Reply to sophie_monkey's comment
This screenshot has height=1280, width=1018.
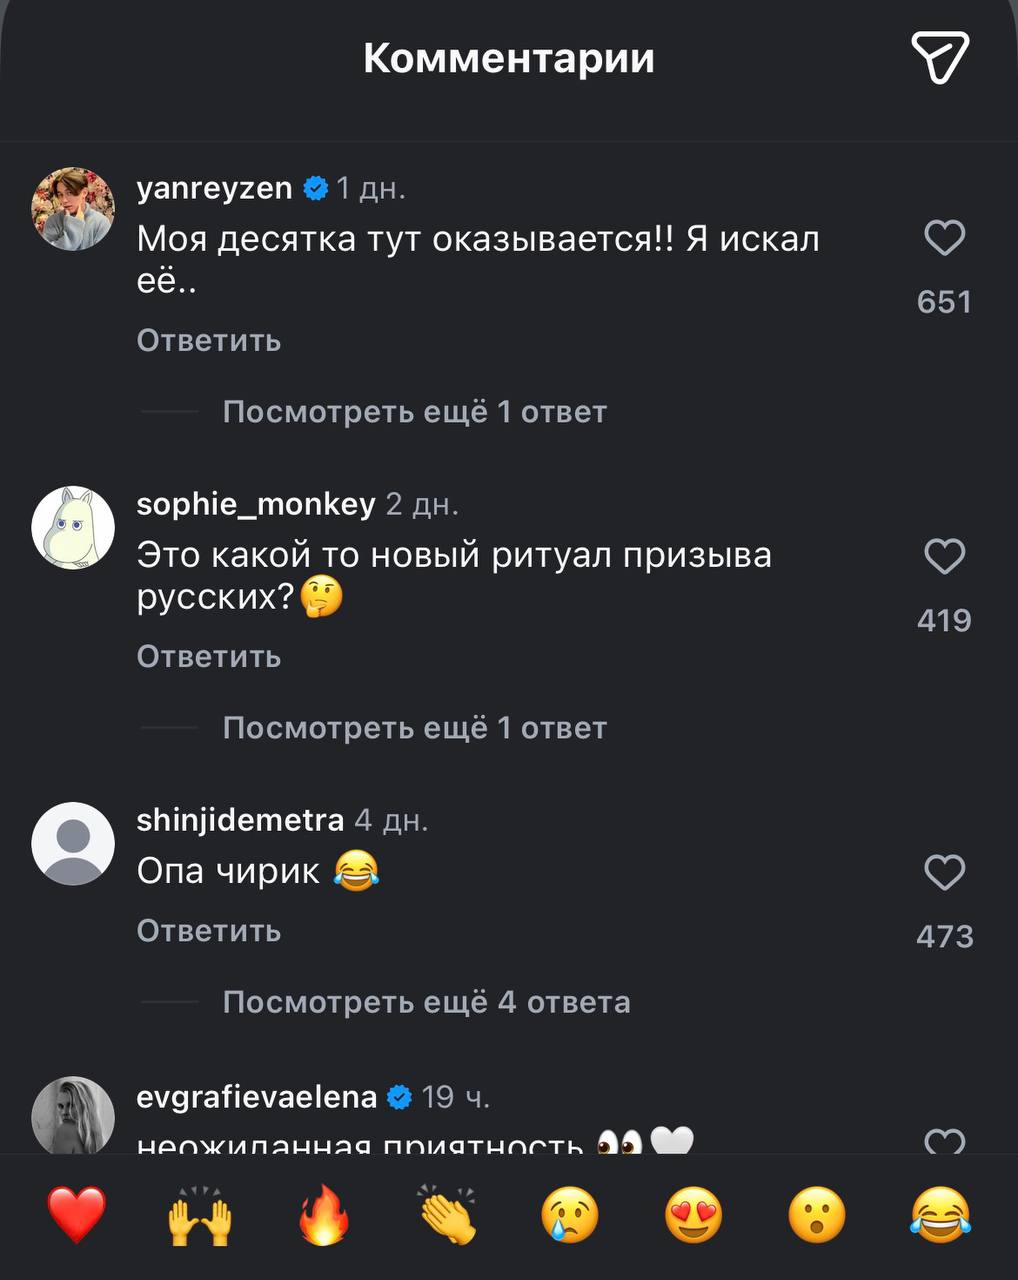tap(208, 657)
